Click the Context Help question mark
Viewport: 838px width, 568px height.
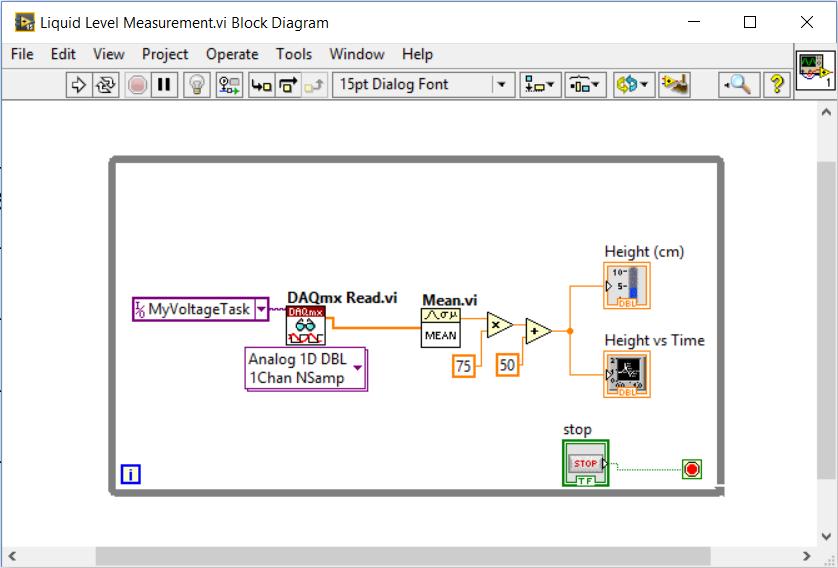tap(777, 84)
